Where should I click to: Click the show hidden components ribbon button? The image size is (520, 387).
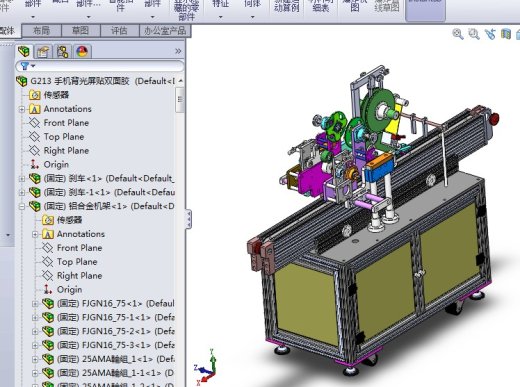pos(186,10)
